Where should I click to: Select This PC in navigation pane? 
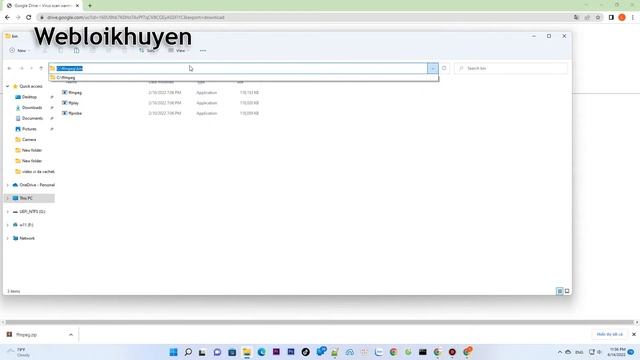pos(26,198)
